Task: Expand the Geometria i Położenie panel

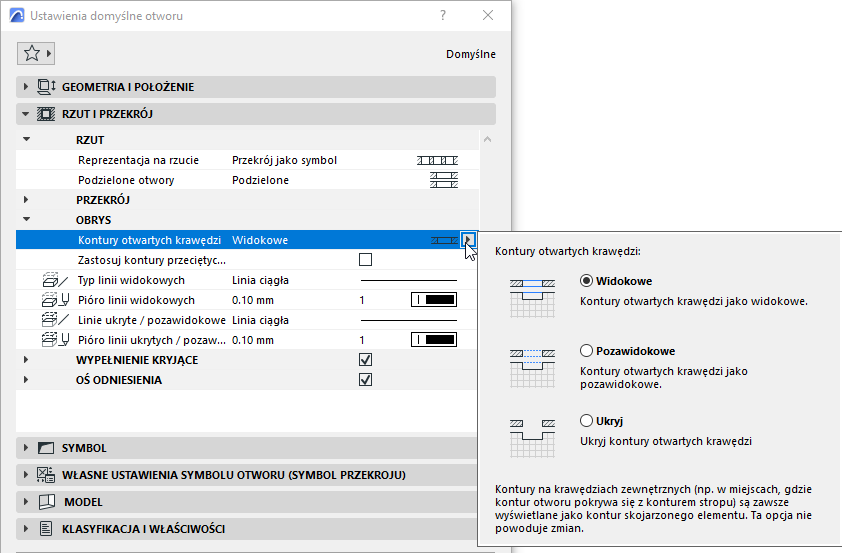Action: coord(25,86)
